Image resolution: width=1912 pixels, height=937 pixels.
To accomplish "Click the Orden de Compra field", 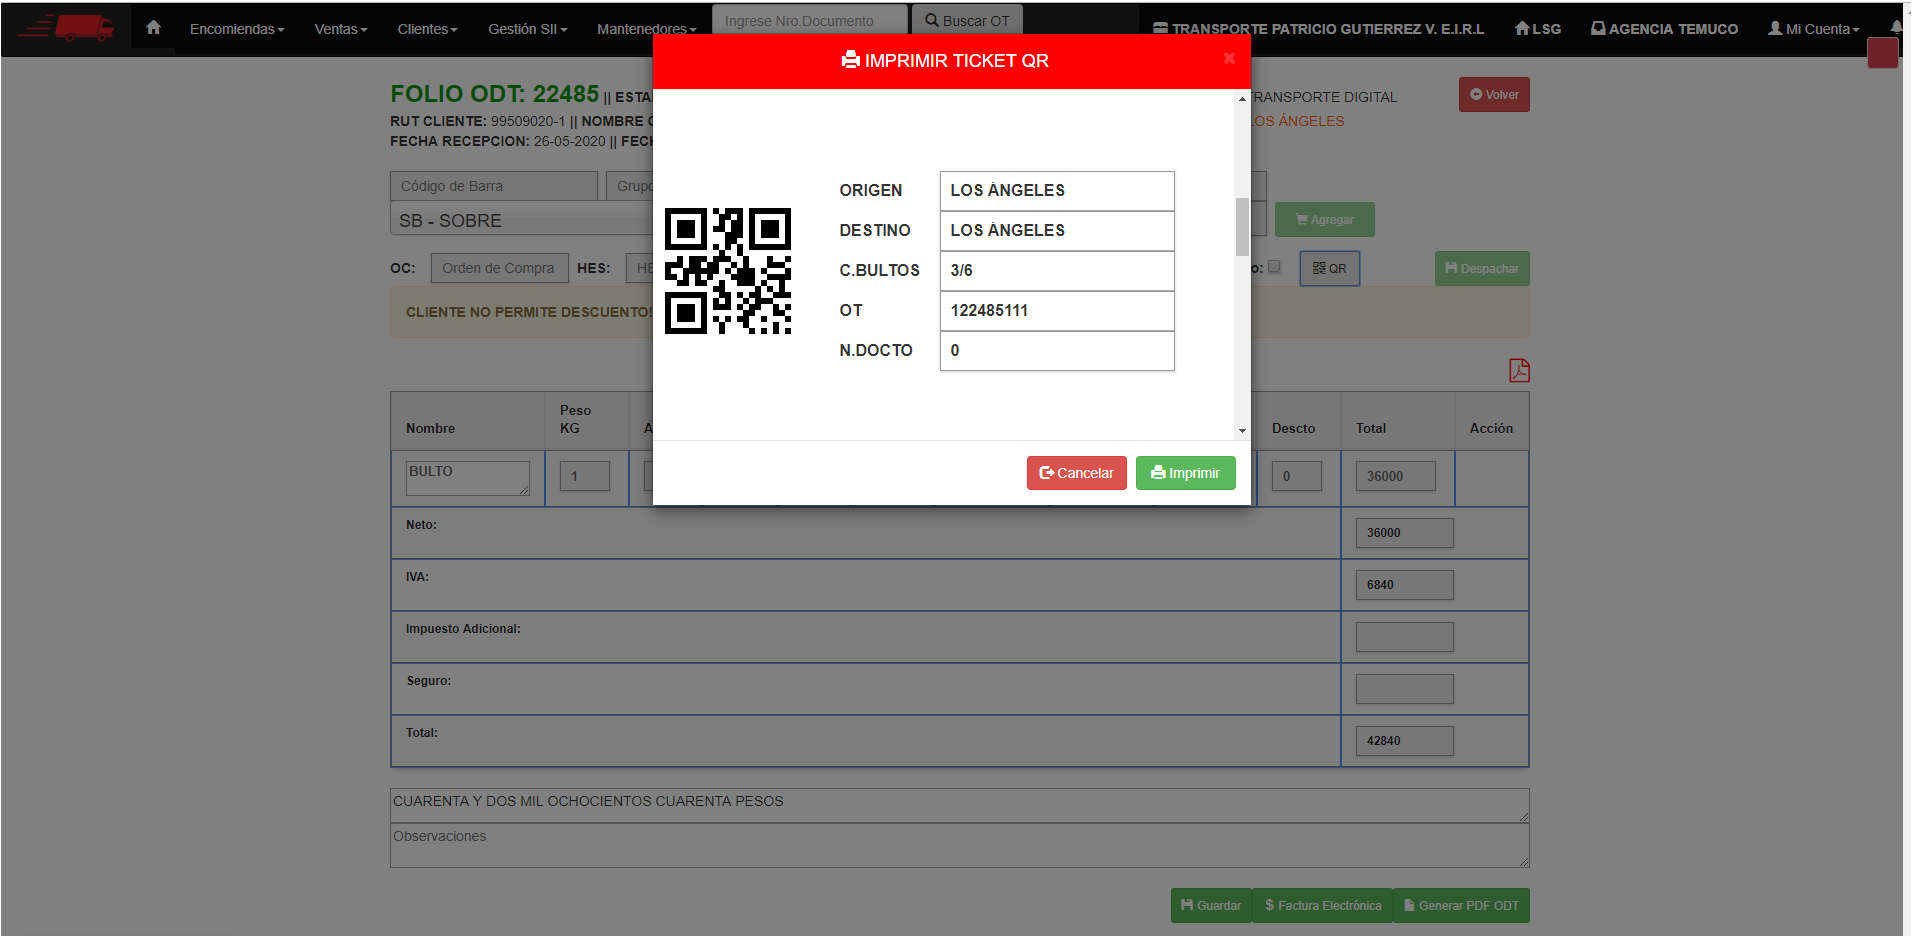I will pos(500,268).
